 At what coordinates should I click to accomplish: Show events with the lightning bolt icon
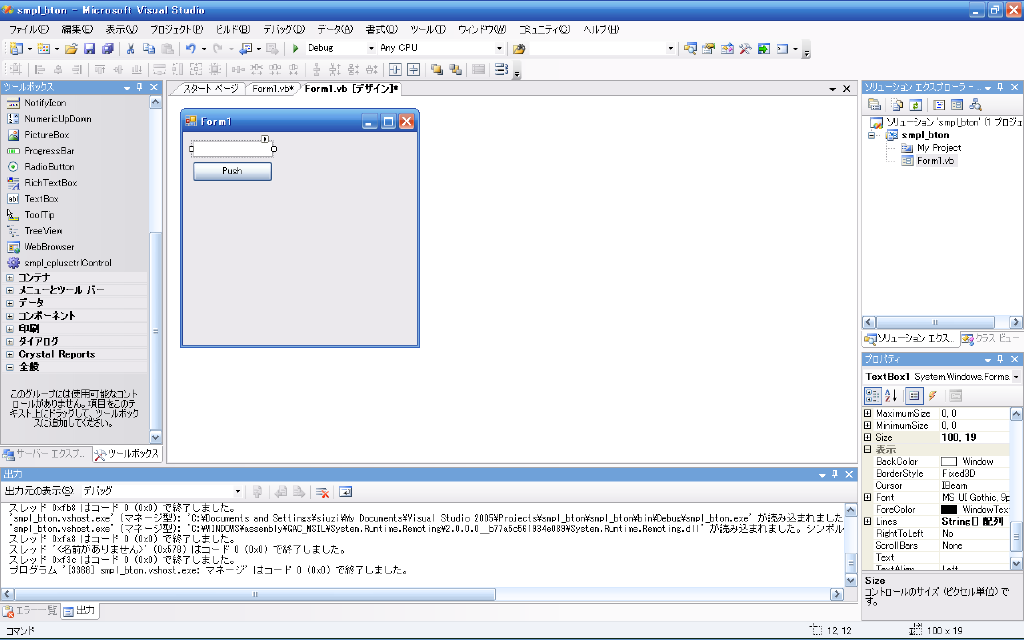click(933, 395)
